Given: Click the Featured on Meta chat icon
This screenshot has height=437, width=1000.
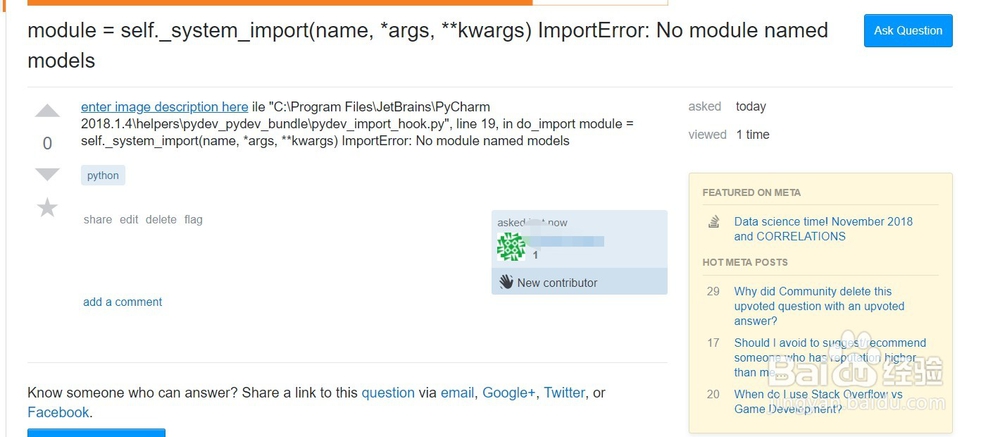Looking at the screenshot, I should [714, 222].
